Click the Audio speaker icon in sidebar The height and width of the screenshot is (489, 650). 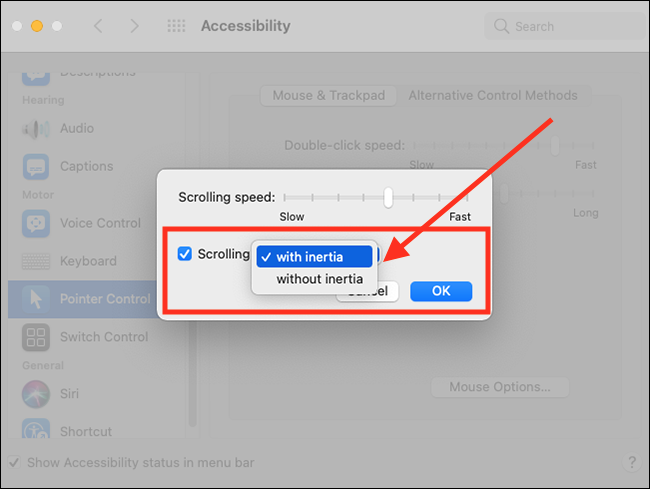pos(36,129)
